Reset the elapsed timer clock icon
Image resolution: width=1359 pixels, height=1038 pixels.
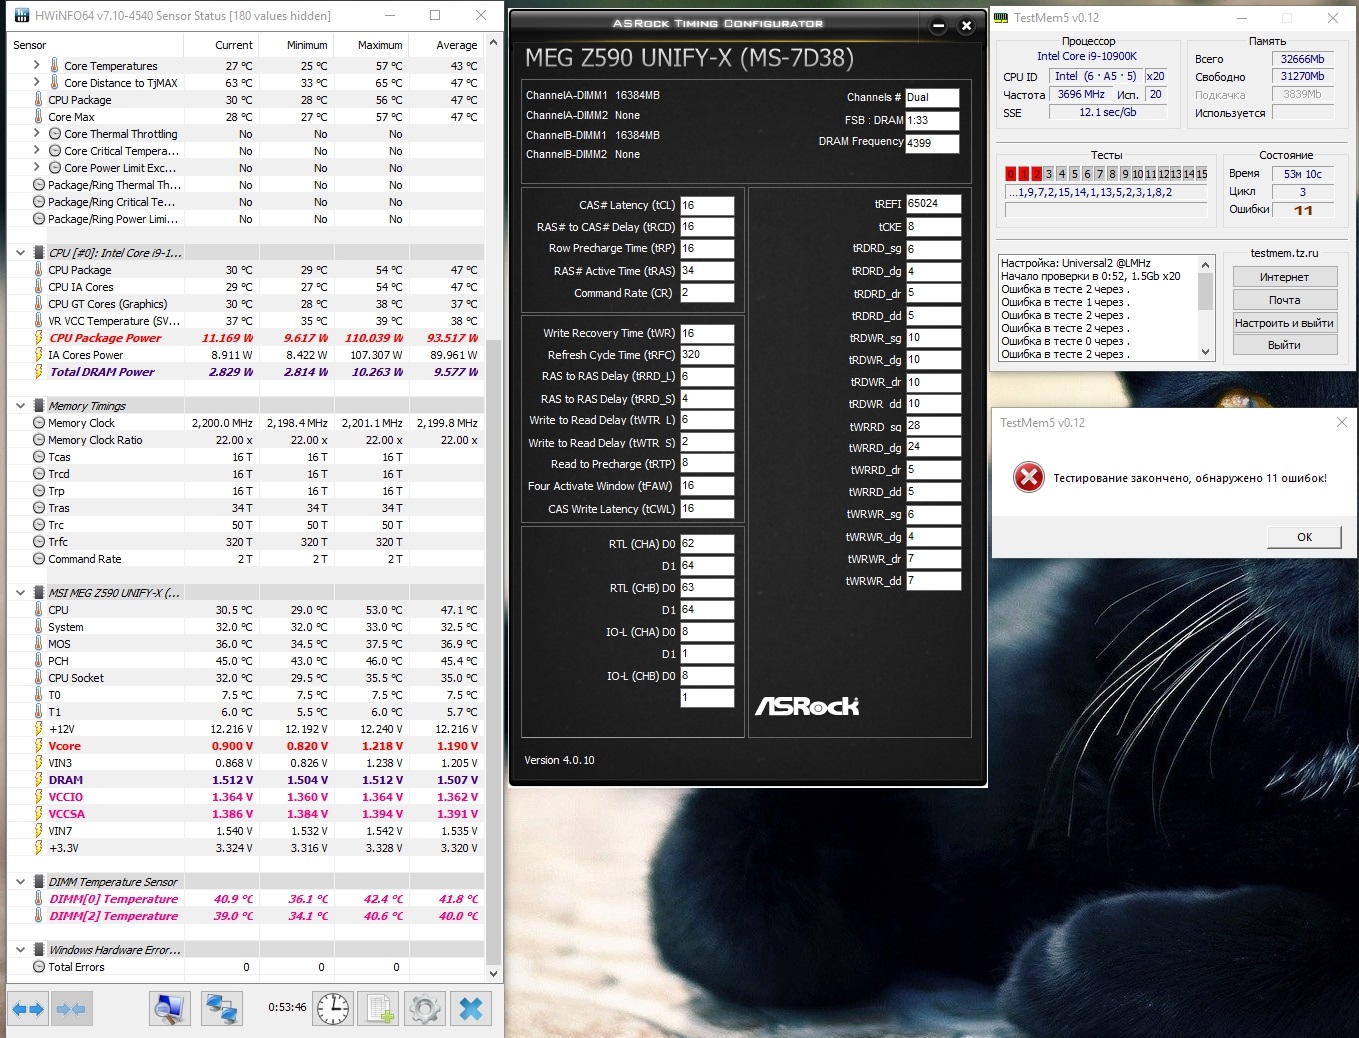click(333, 1009)
